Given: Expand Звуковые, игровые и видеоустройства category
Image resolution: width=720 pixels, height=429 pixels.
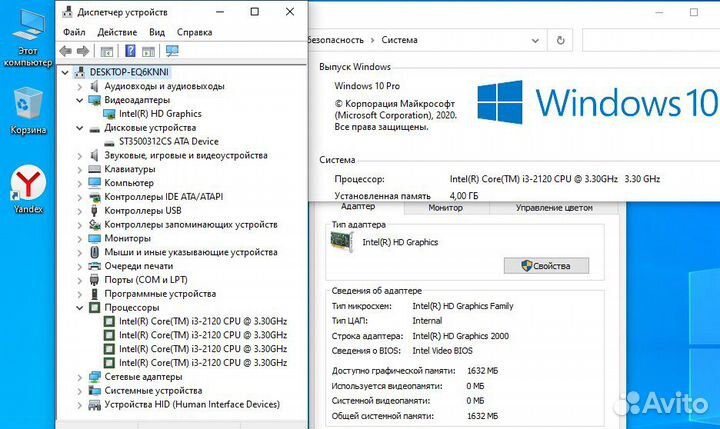Looking at the screenshot, I should [79, 156].
